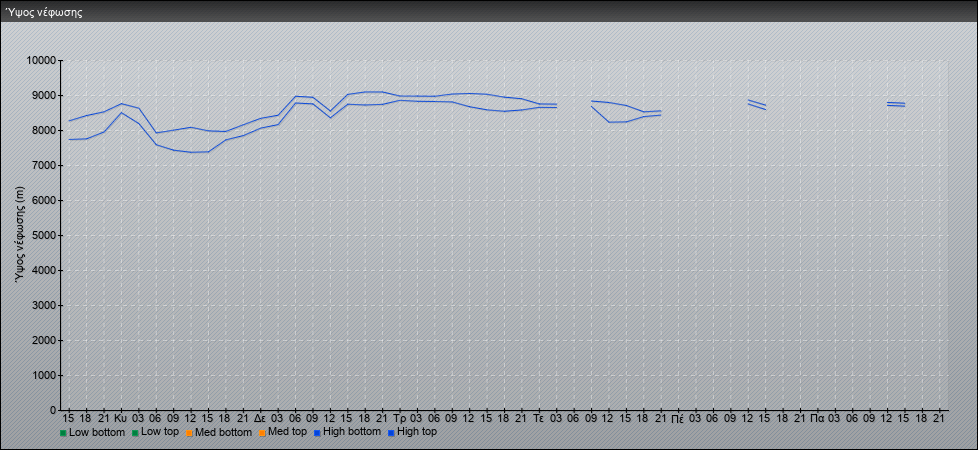Click the 7000 y-axis value

[x=44, y=165]
